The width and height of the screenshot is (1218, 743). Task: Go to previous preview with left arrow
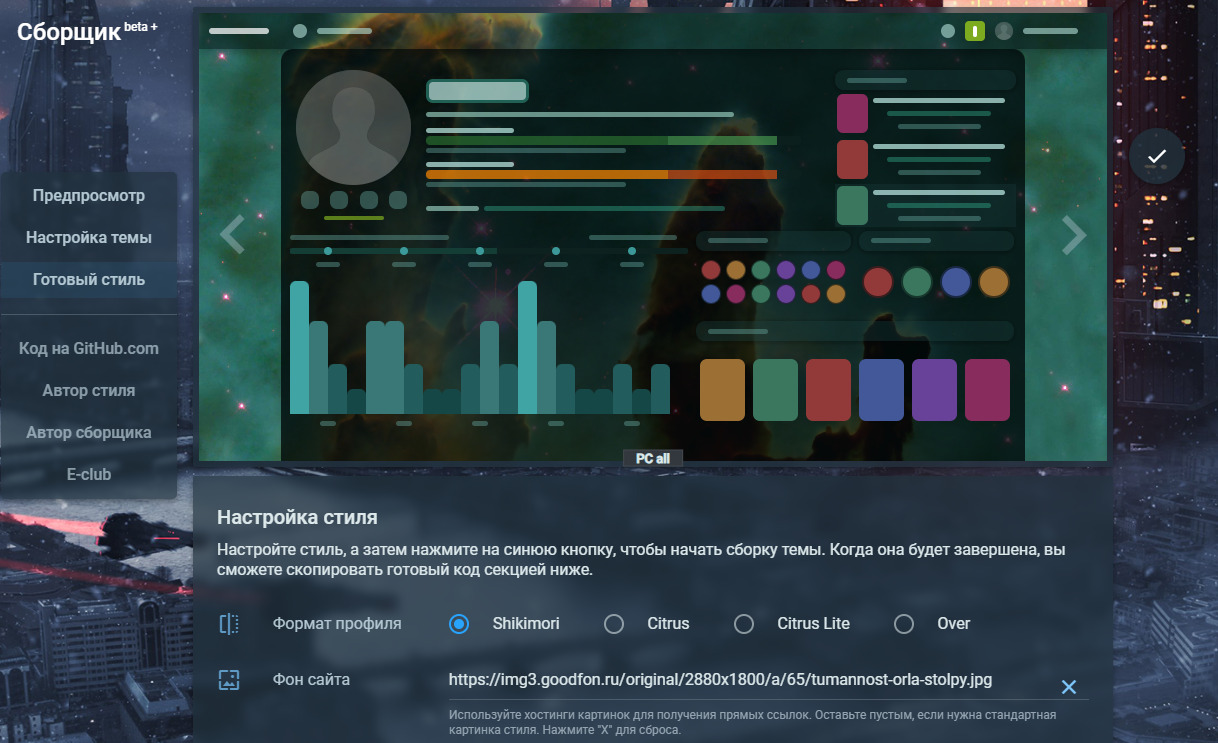tap(232, 235)
